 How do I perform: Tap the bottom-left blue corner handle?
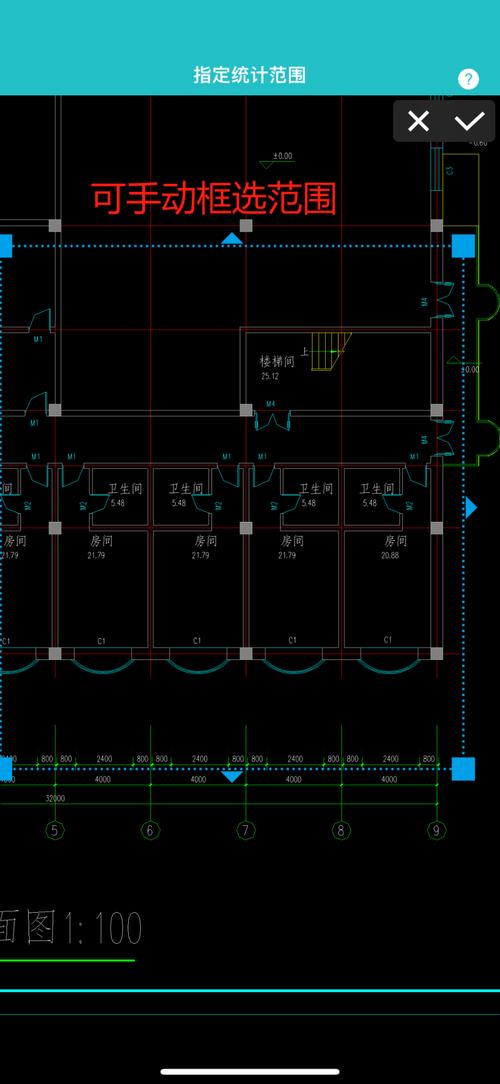(x=6, y=768)
